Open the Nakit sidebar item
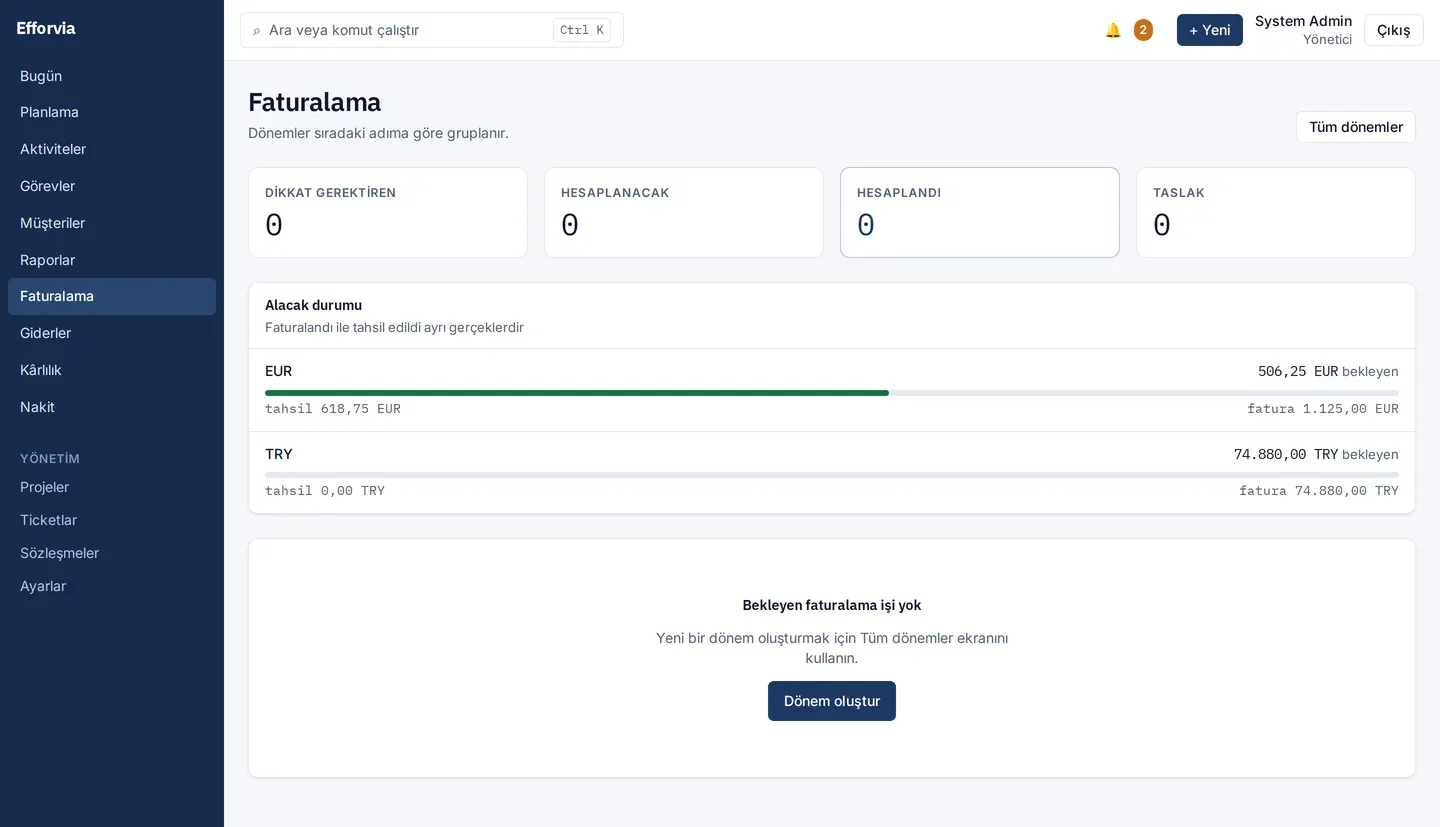1440x827 pixels. [112, 407]
